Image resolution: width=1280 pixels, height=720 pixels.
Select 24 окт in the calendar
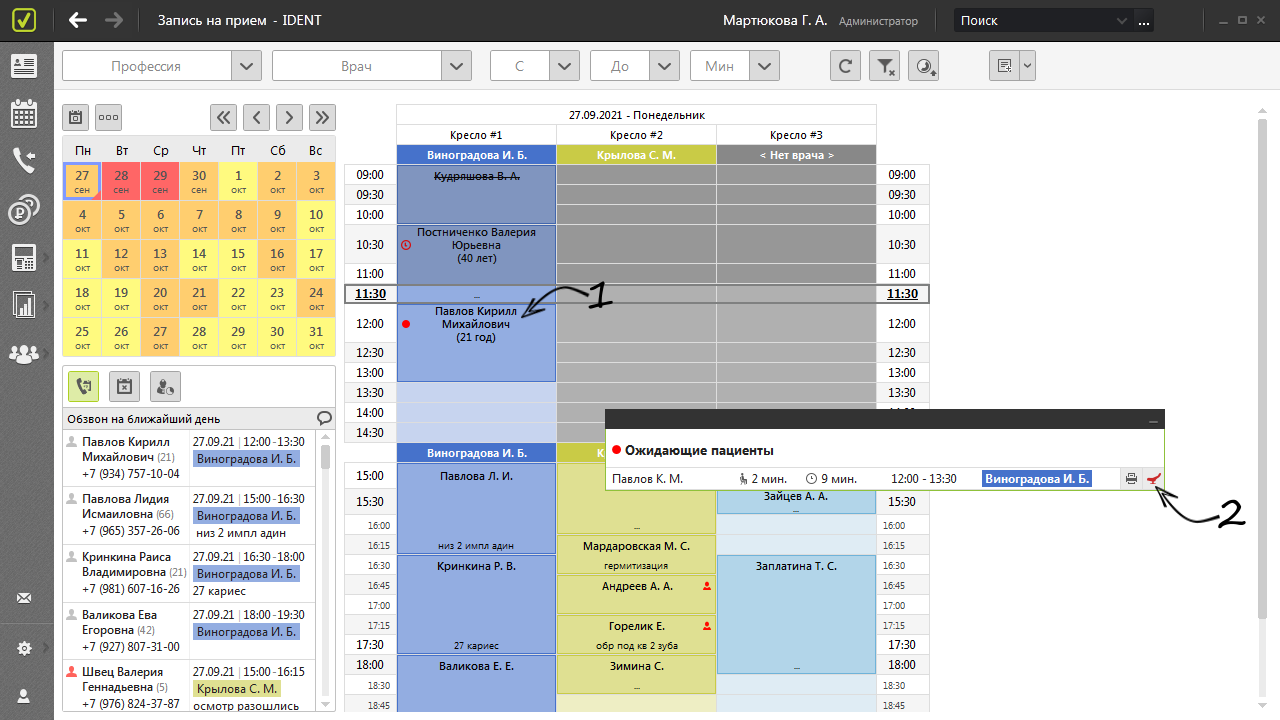tap(316, 298)
